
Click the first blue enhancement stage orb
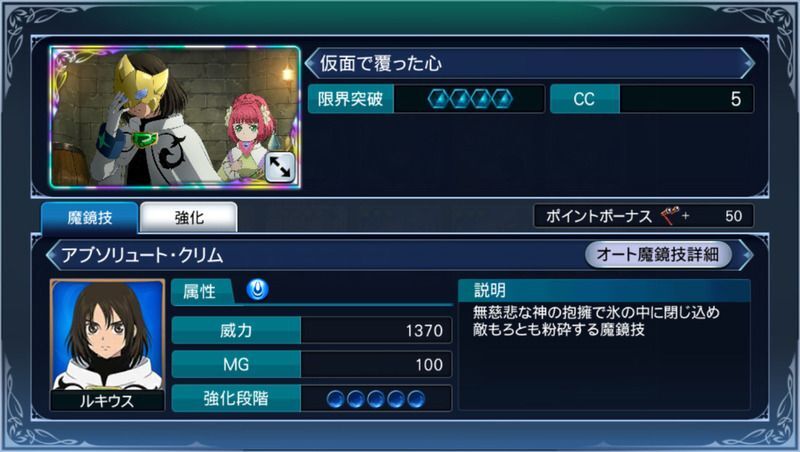coord(335,399)
